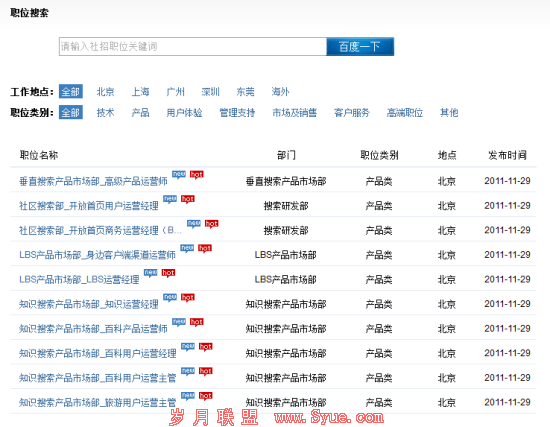550x427 pixels.
Task: Click the new badge on 开放首页商务运营经理 row
Action: coord(194,223)
